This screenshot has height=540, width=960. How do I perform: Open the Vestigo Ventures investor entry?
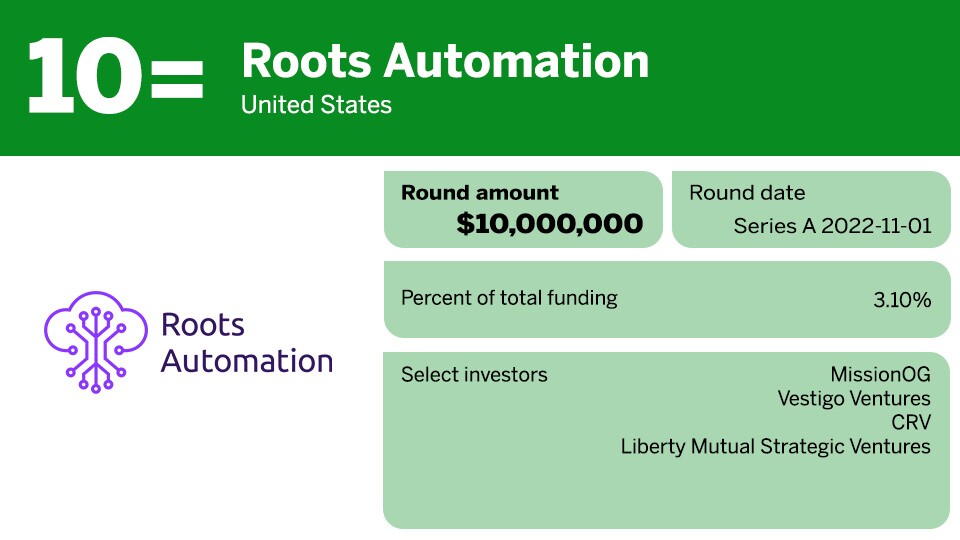coord(854,399)
